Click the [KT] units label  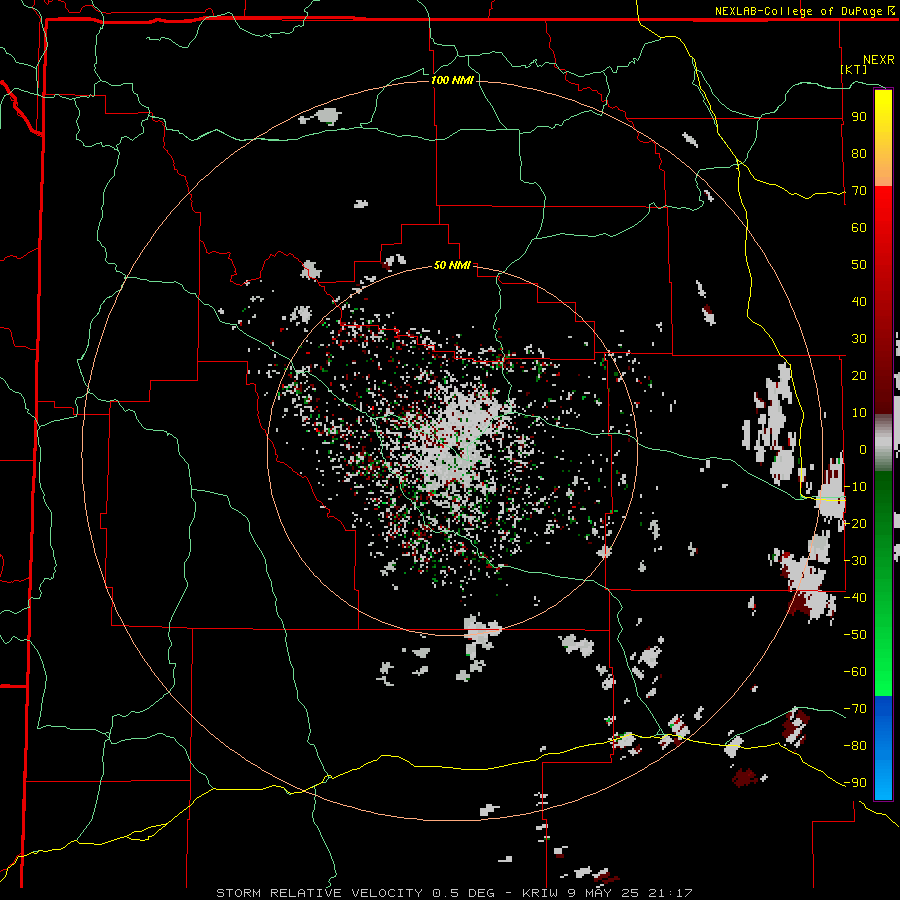(854, 69)
